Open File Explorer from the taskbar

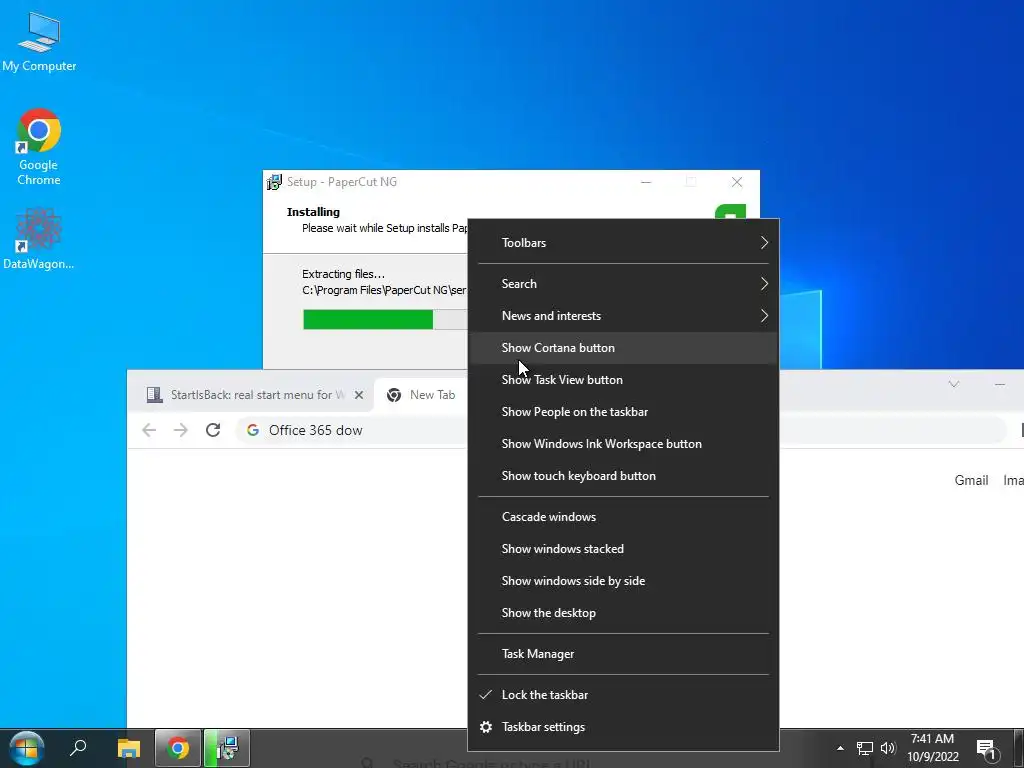click(x=129, y=748)
